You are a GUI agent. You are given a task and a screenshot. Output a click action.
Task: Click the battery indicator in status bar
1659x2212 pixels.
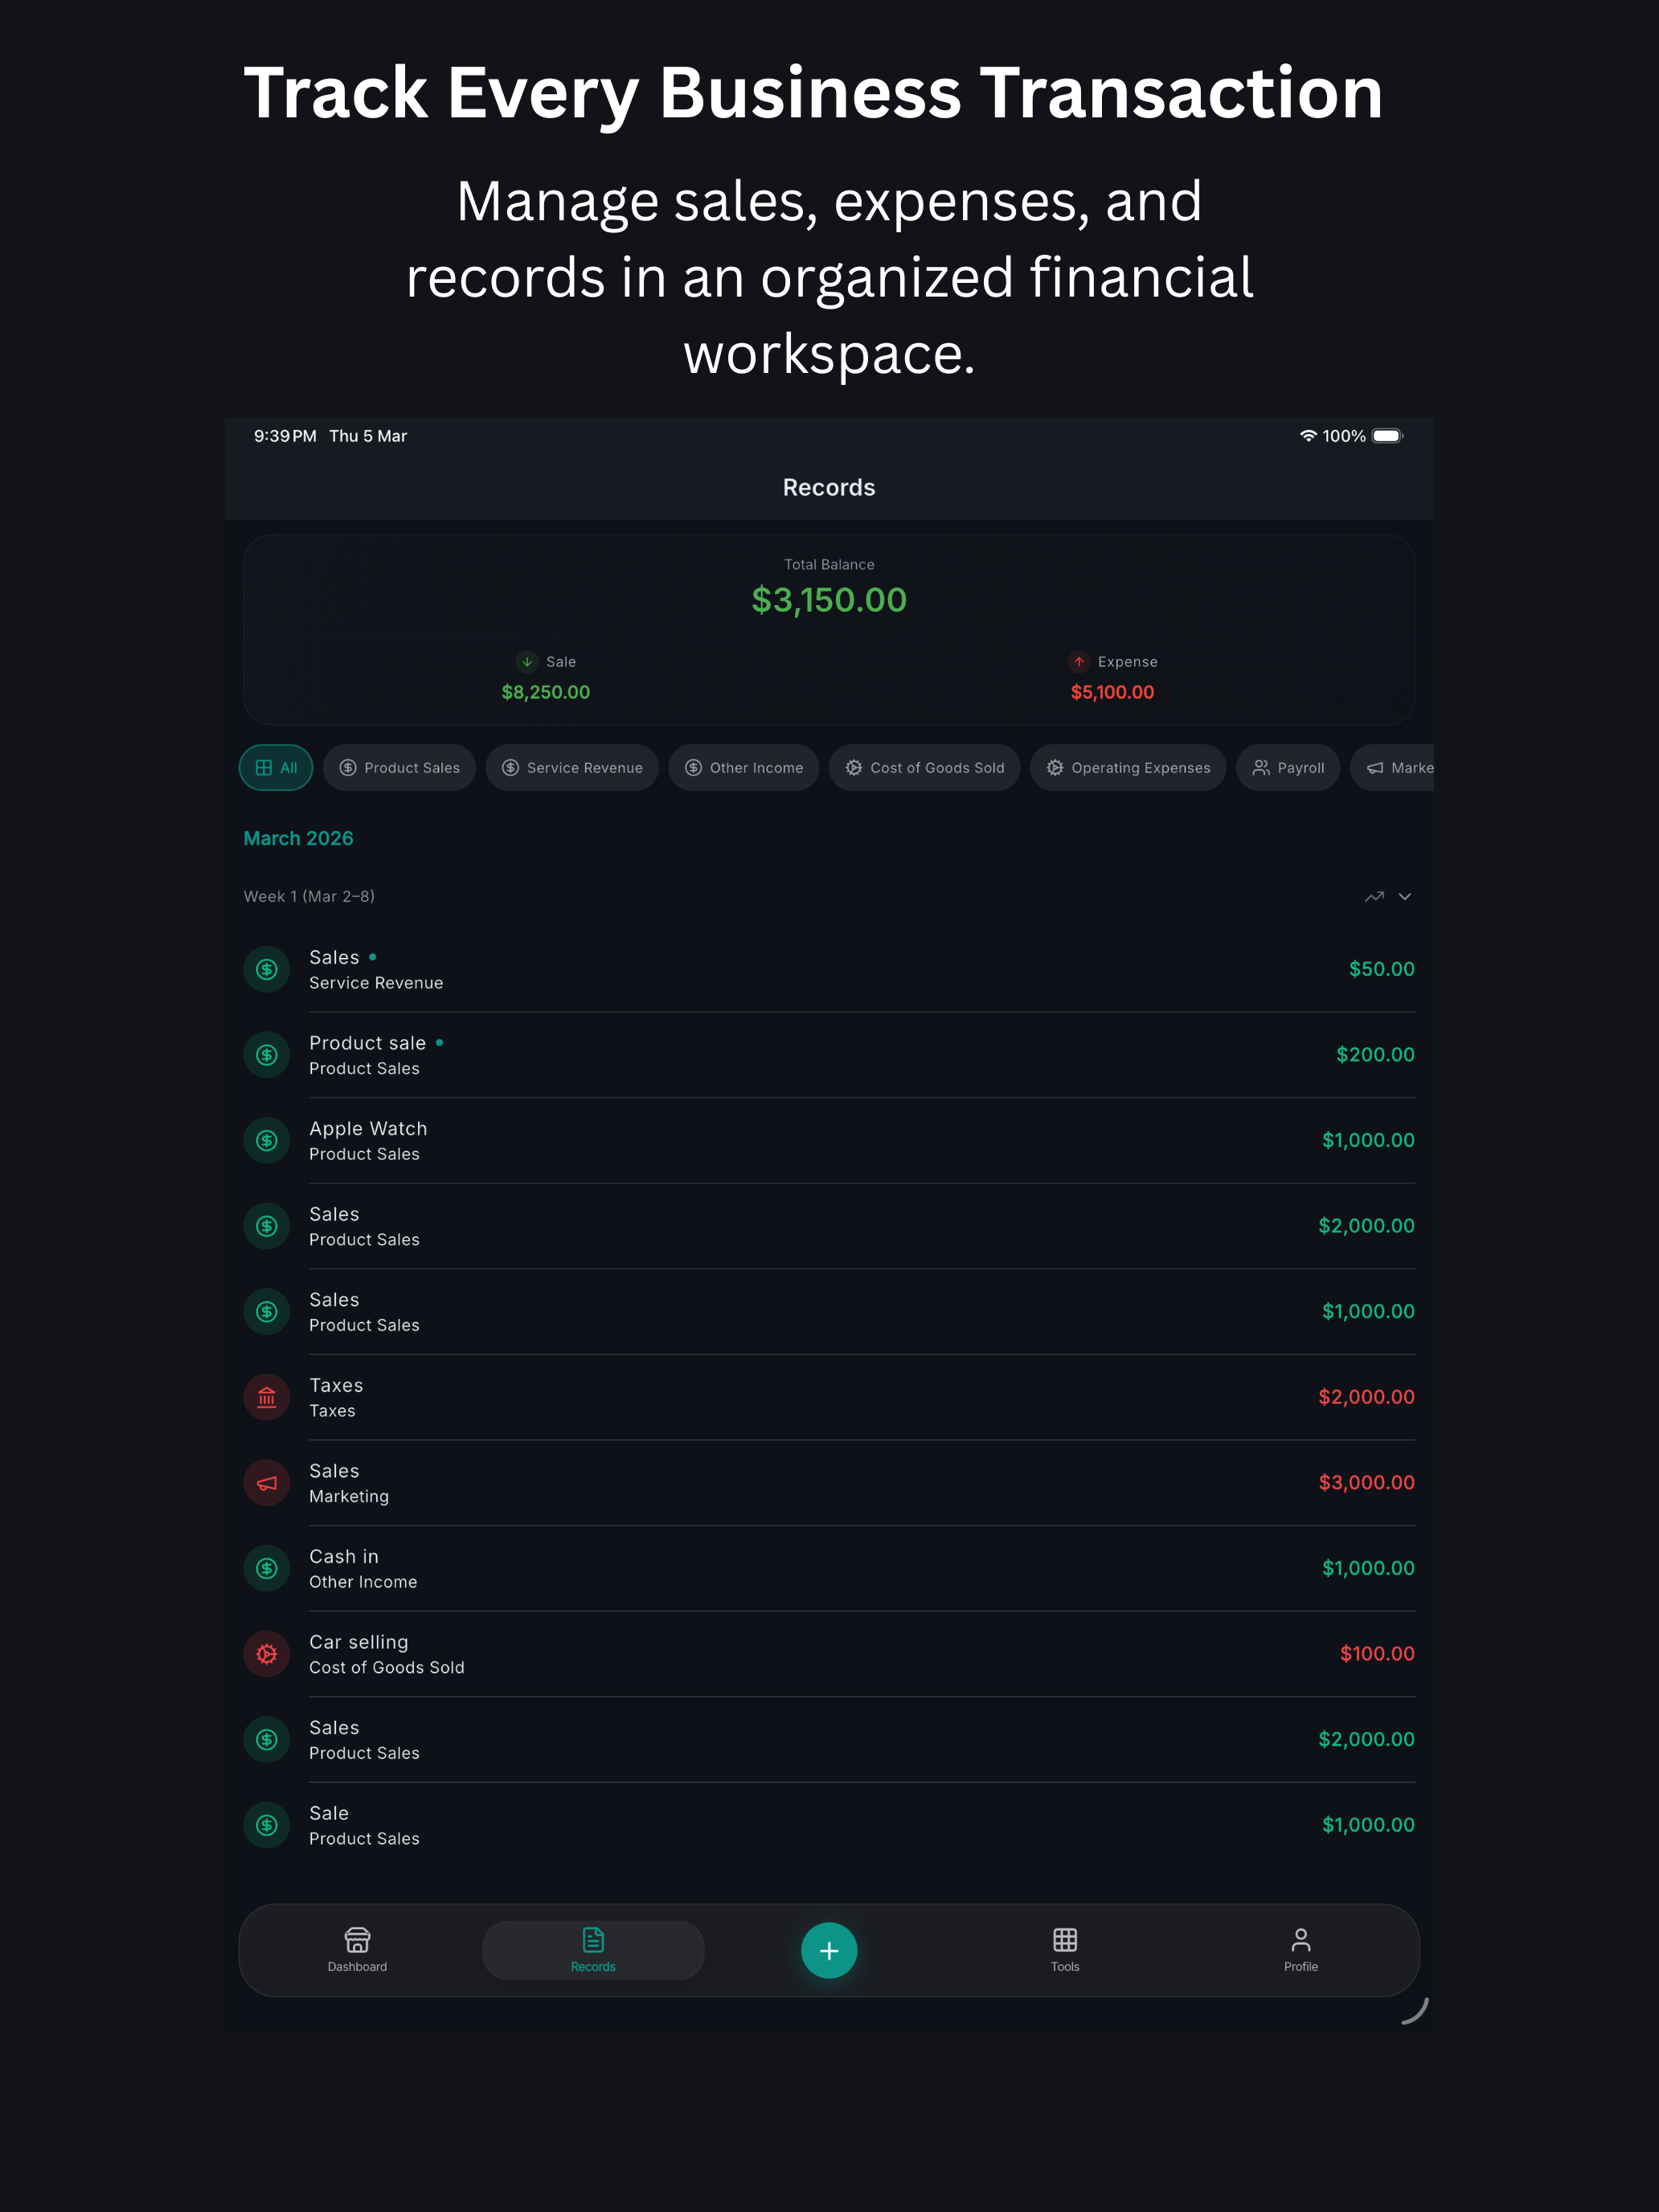coord(1388,436)
